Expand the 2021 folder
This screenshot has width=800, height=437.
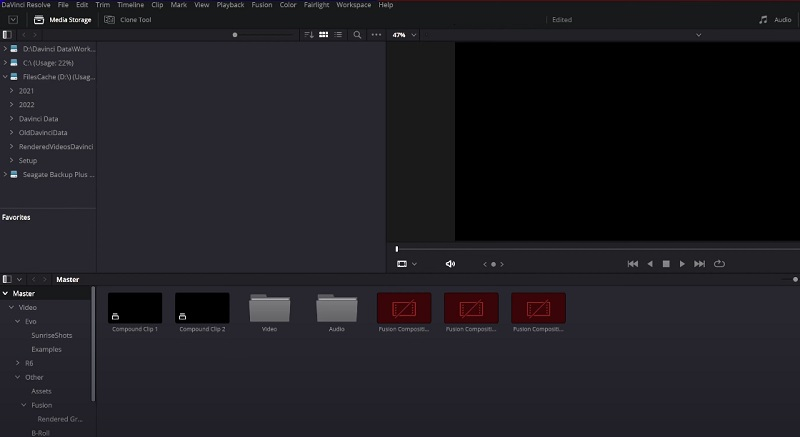[11, 91]
